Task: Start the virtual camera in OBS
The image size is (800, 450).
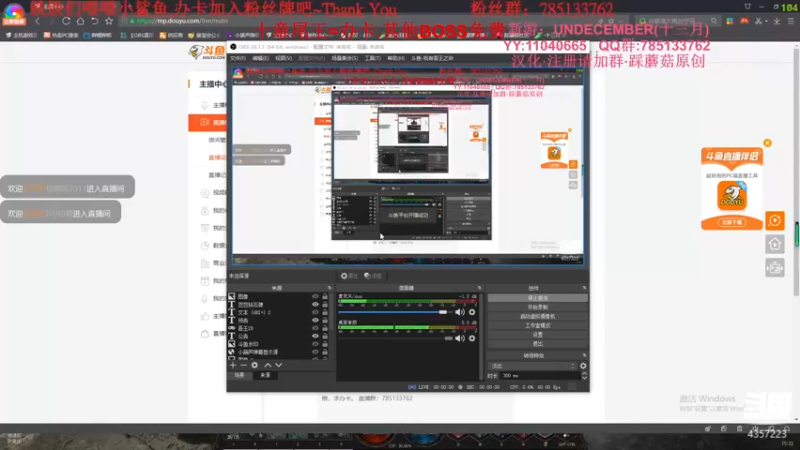Action: coord(538,316)
